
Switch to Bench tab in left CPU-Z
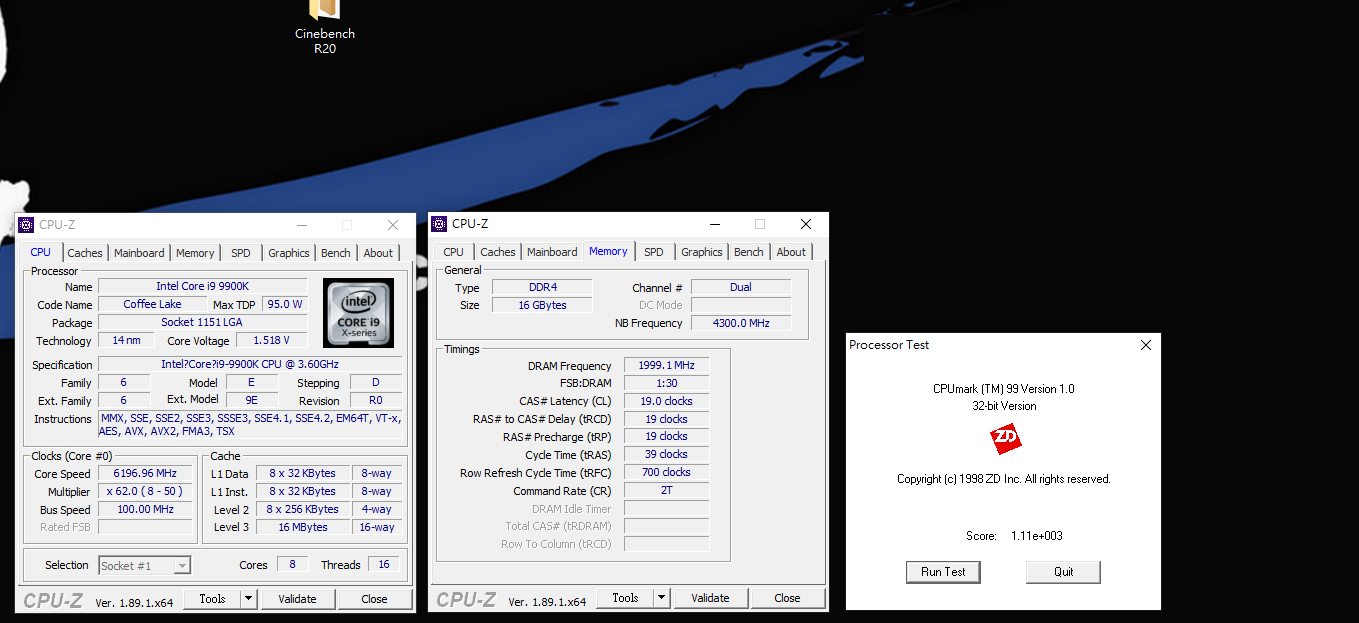[336, 253]
